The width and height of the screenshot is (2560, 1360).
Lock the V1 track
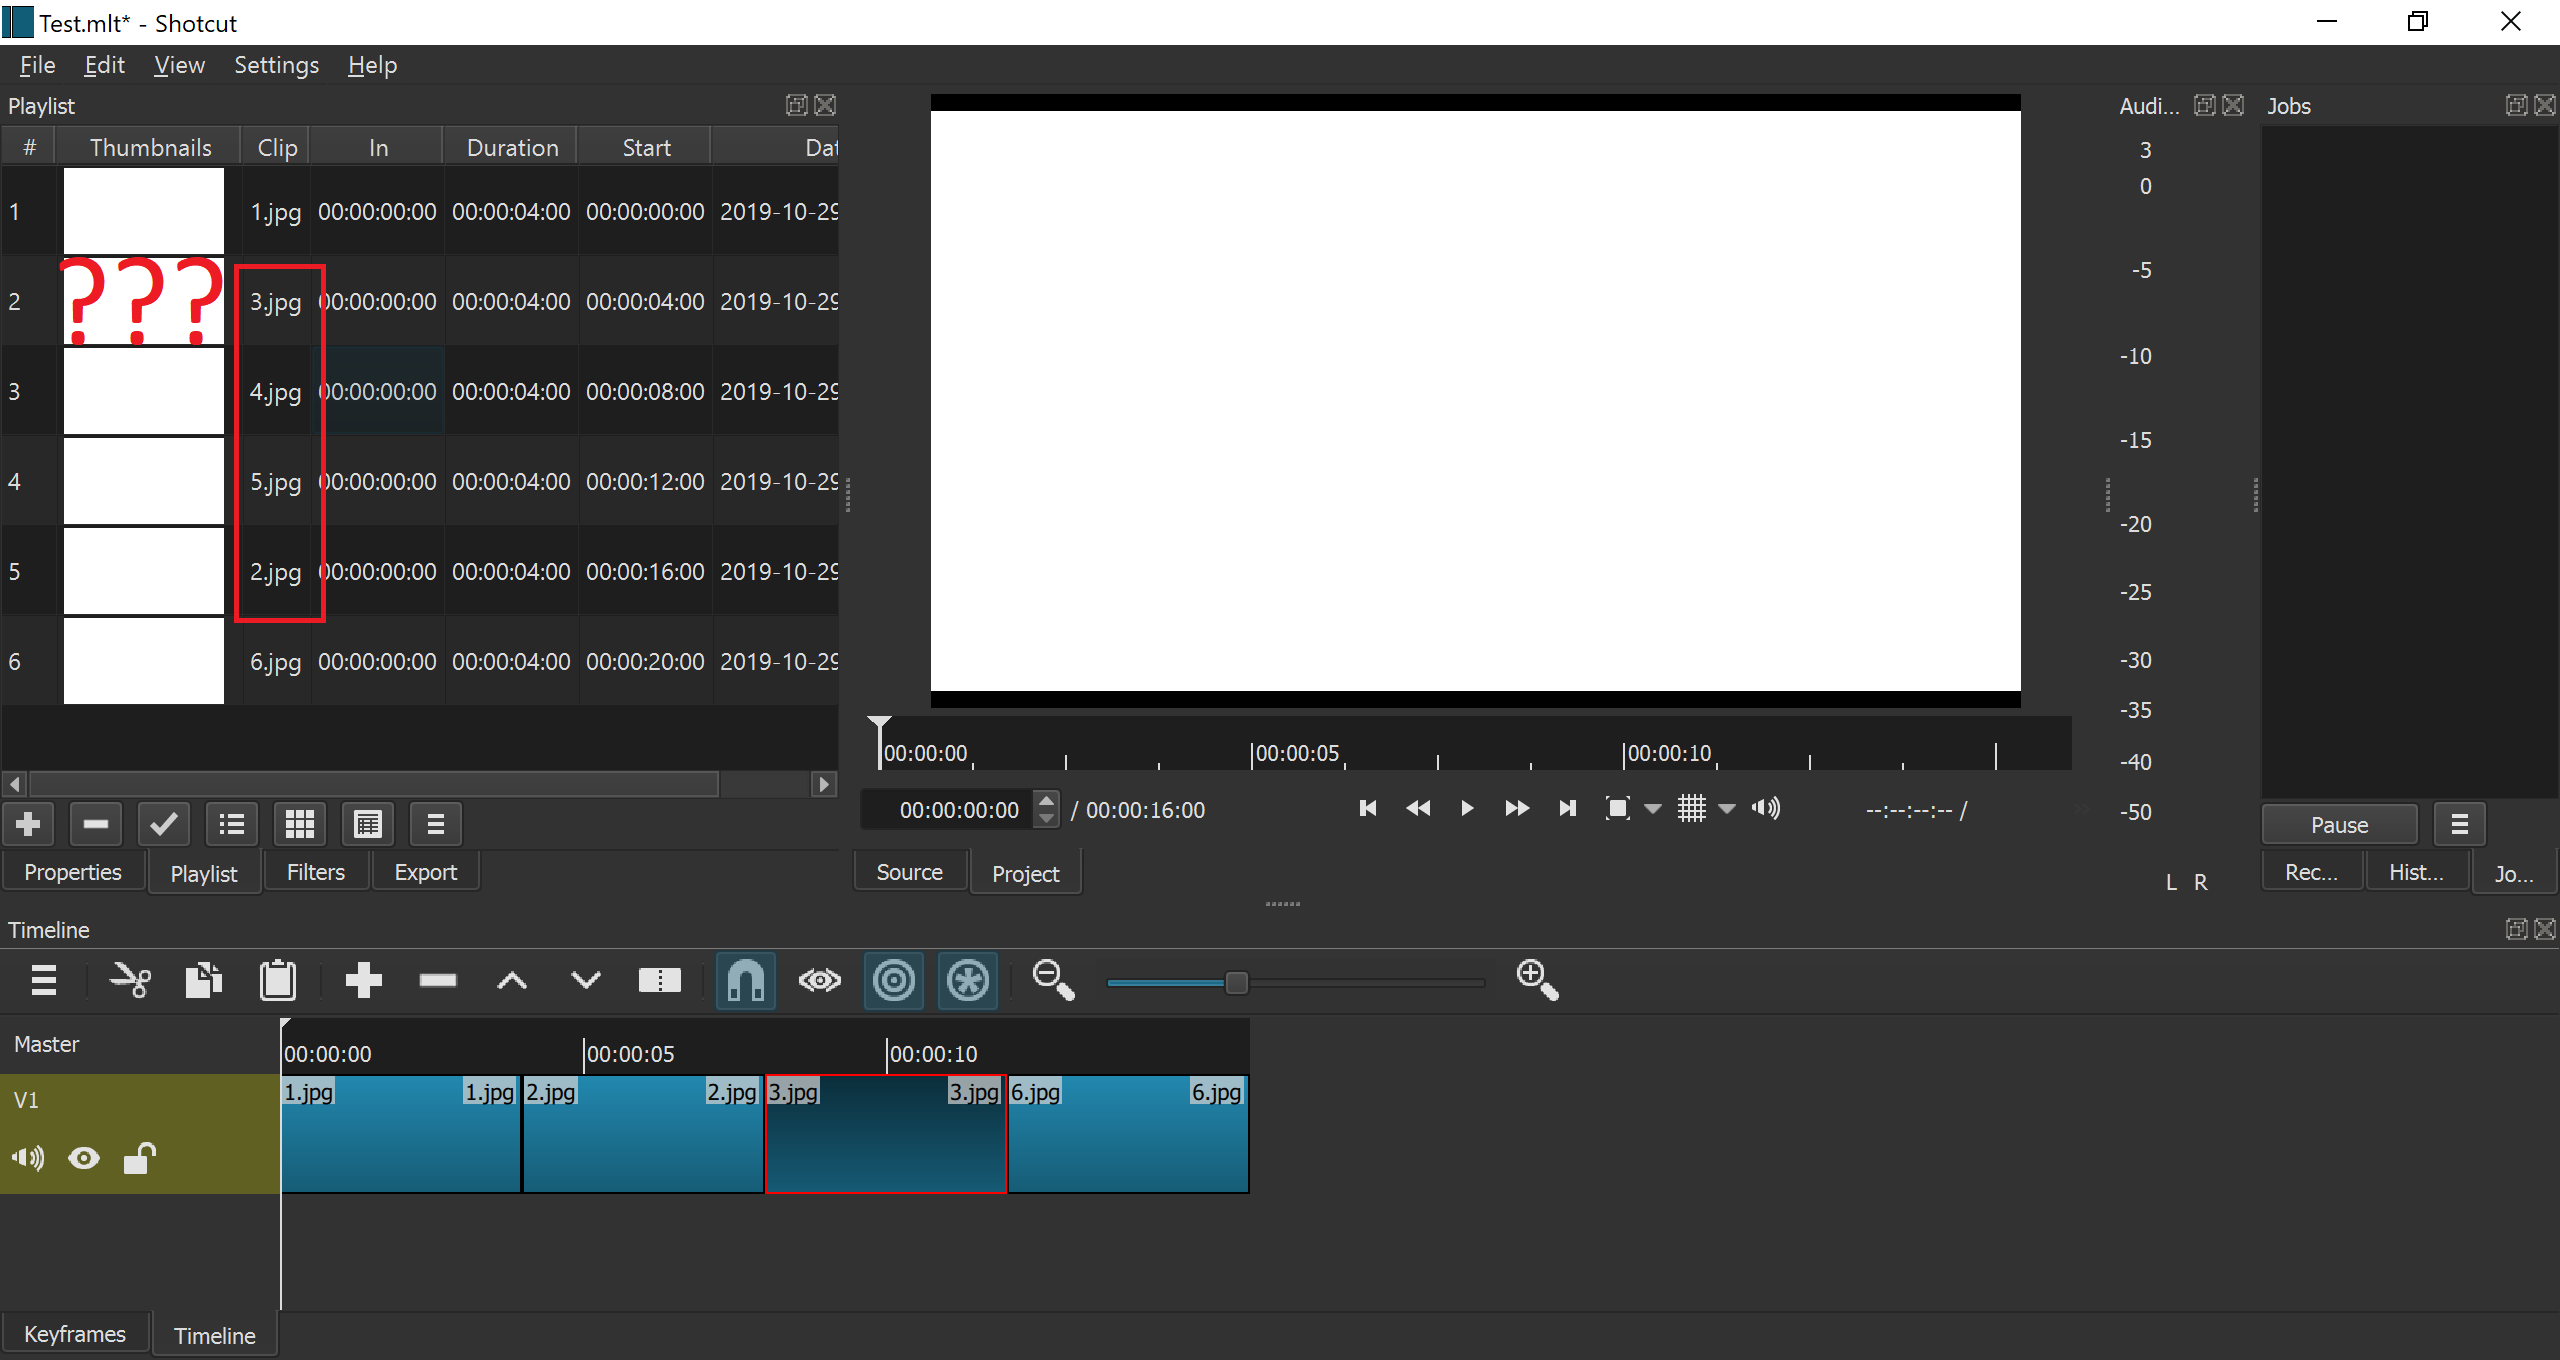pyautogui.click(x=139, y=1158)
